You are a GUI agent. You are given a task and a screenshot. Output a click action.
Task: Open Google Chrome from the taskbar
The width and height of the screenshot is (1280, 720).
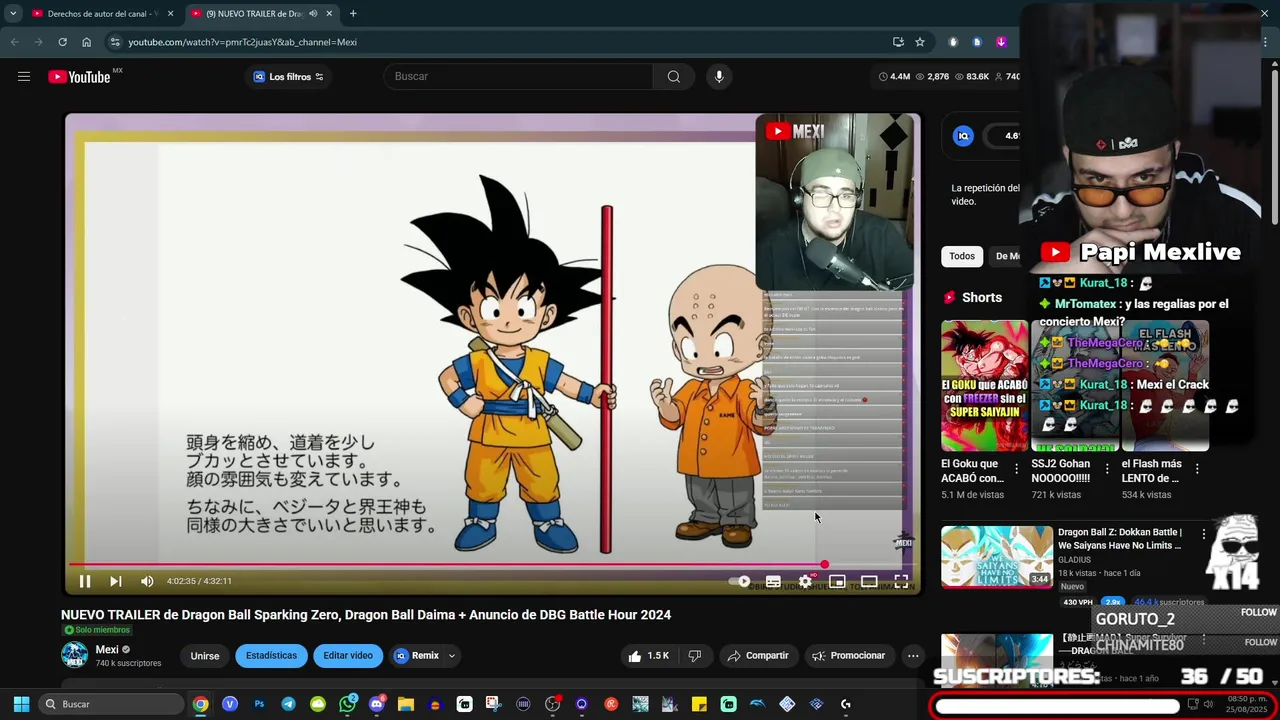coord(201,704)
